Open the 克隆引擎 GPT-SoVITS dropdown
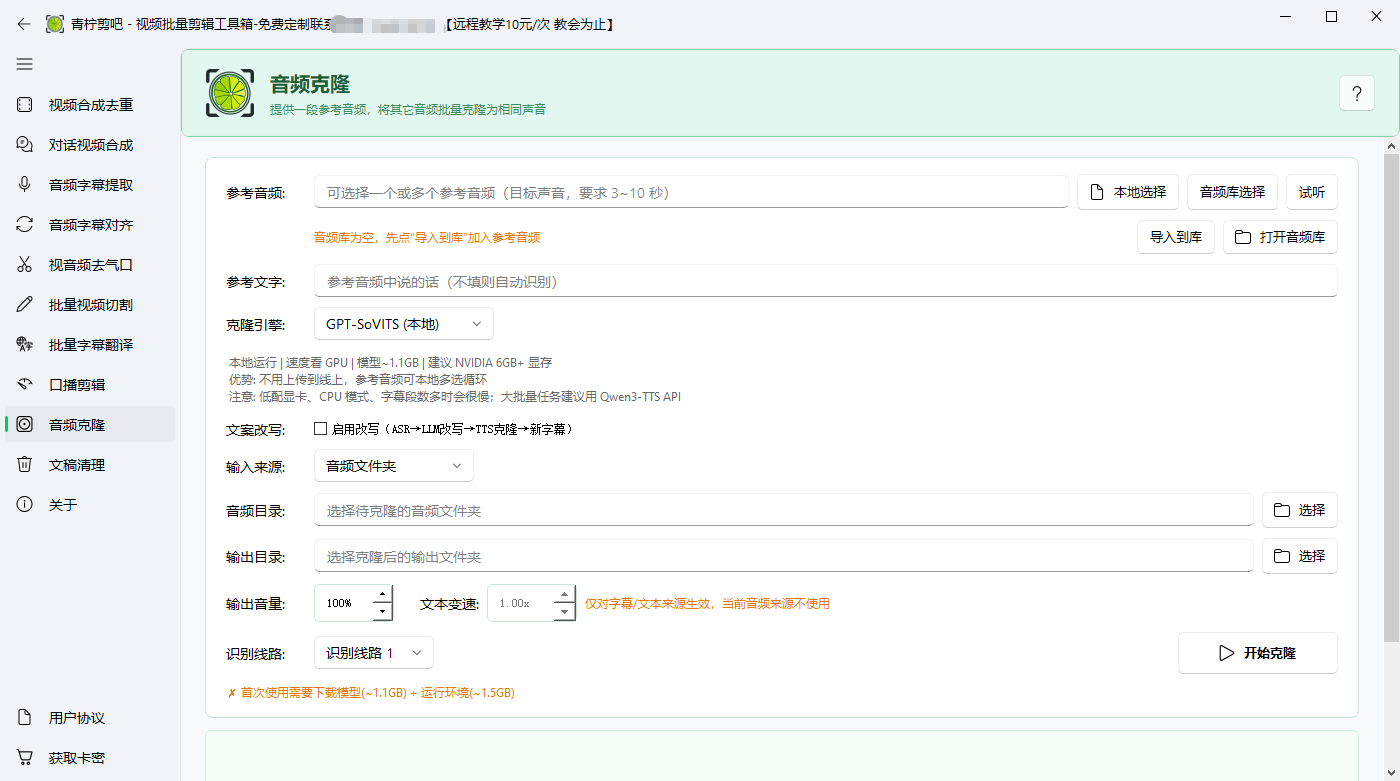This screenshot has width=1400, height=781. (403, 324)
